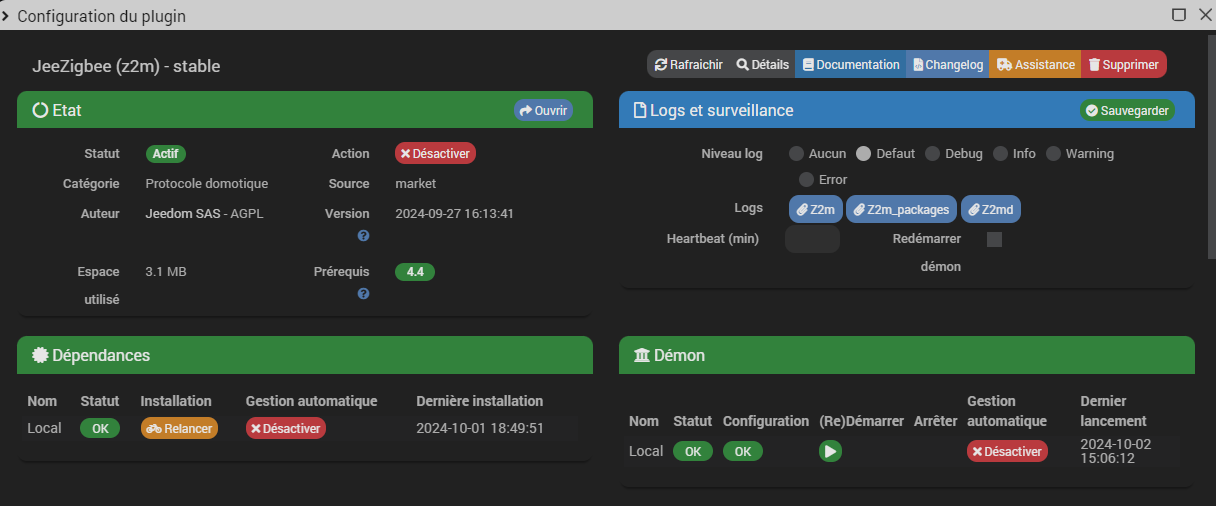Click the Heartbeat minutes input field

(812, 239)
